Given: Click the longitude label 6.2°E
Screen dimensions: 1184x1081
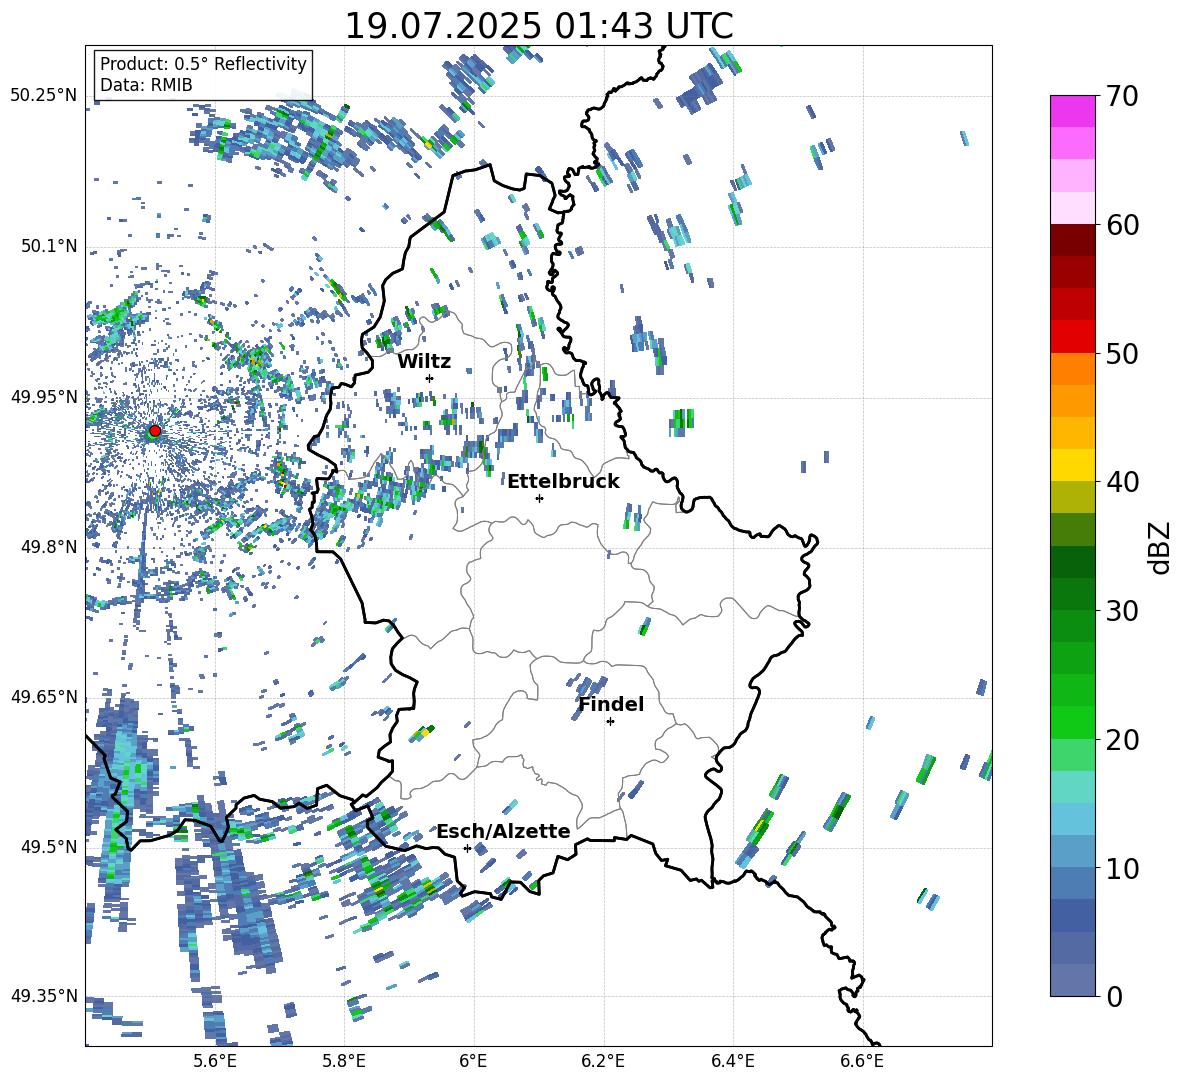Looking at the screenshot, I should coord(603,1061).
